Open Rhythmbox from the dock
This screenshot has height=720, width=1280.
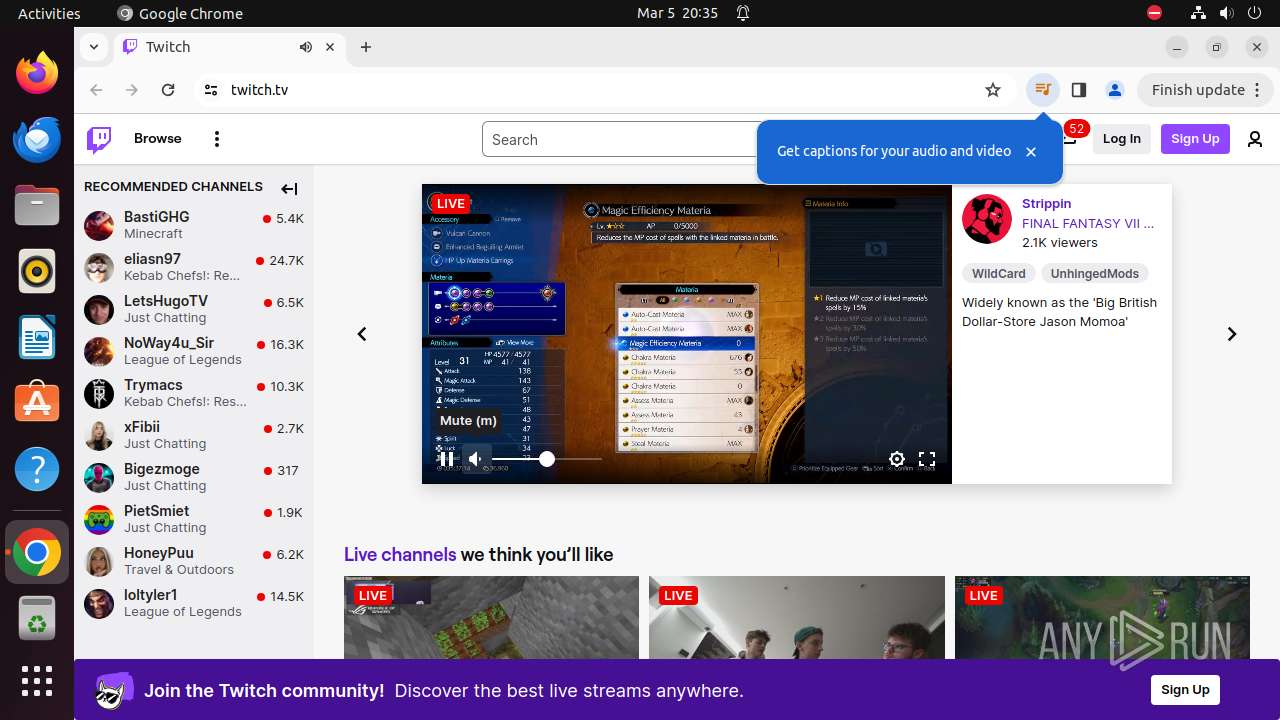point(37,271)
